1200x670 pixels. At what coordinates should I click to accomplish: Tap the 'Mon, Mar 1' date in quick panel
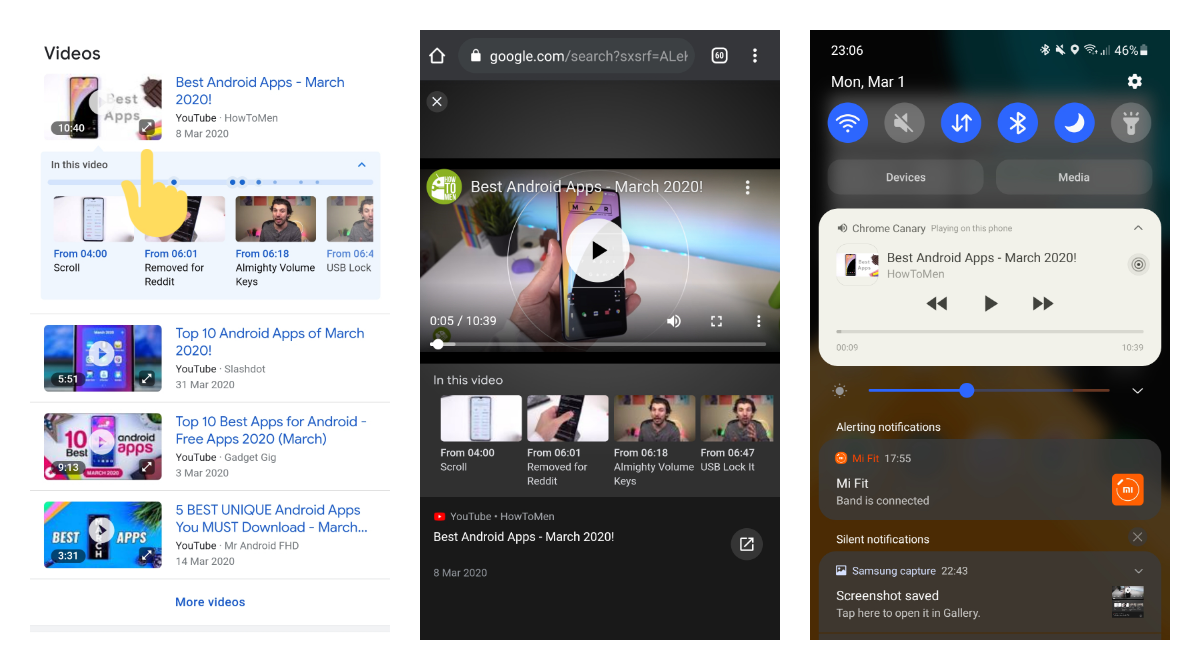868,82
